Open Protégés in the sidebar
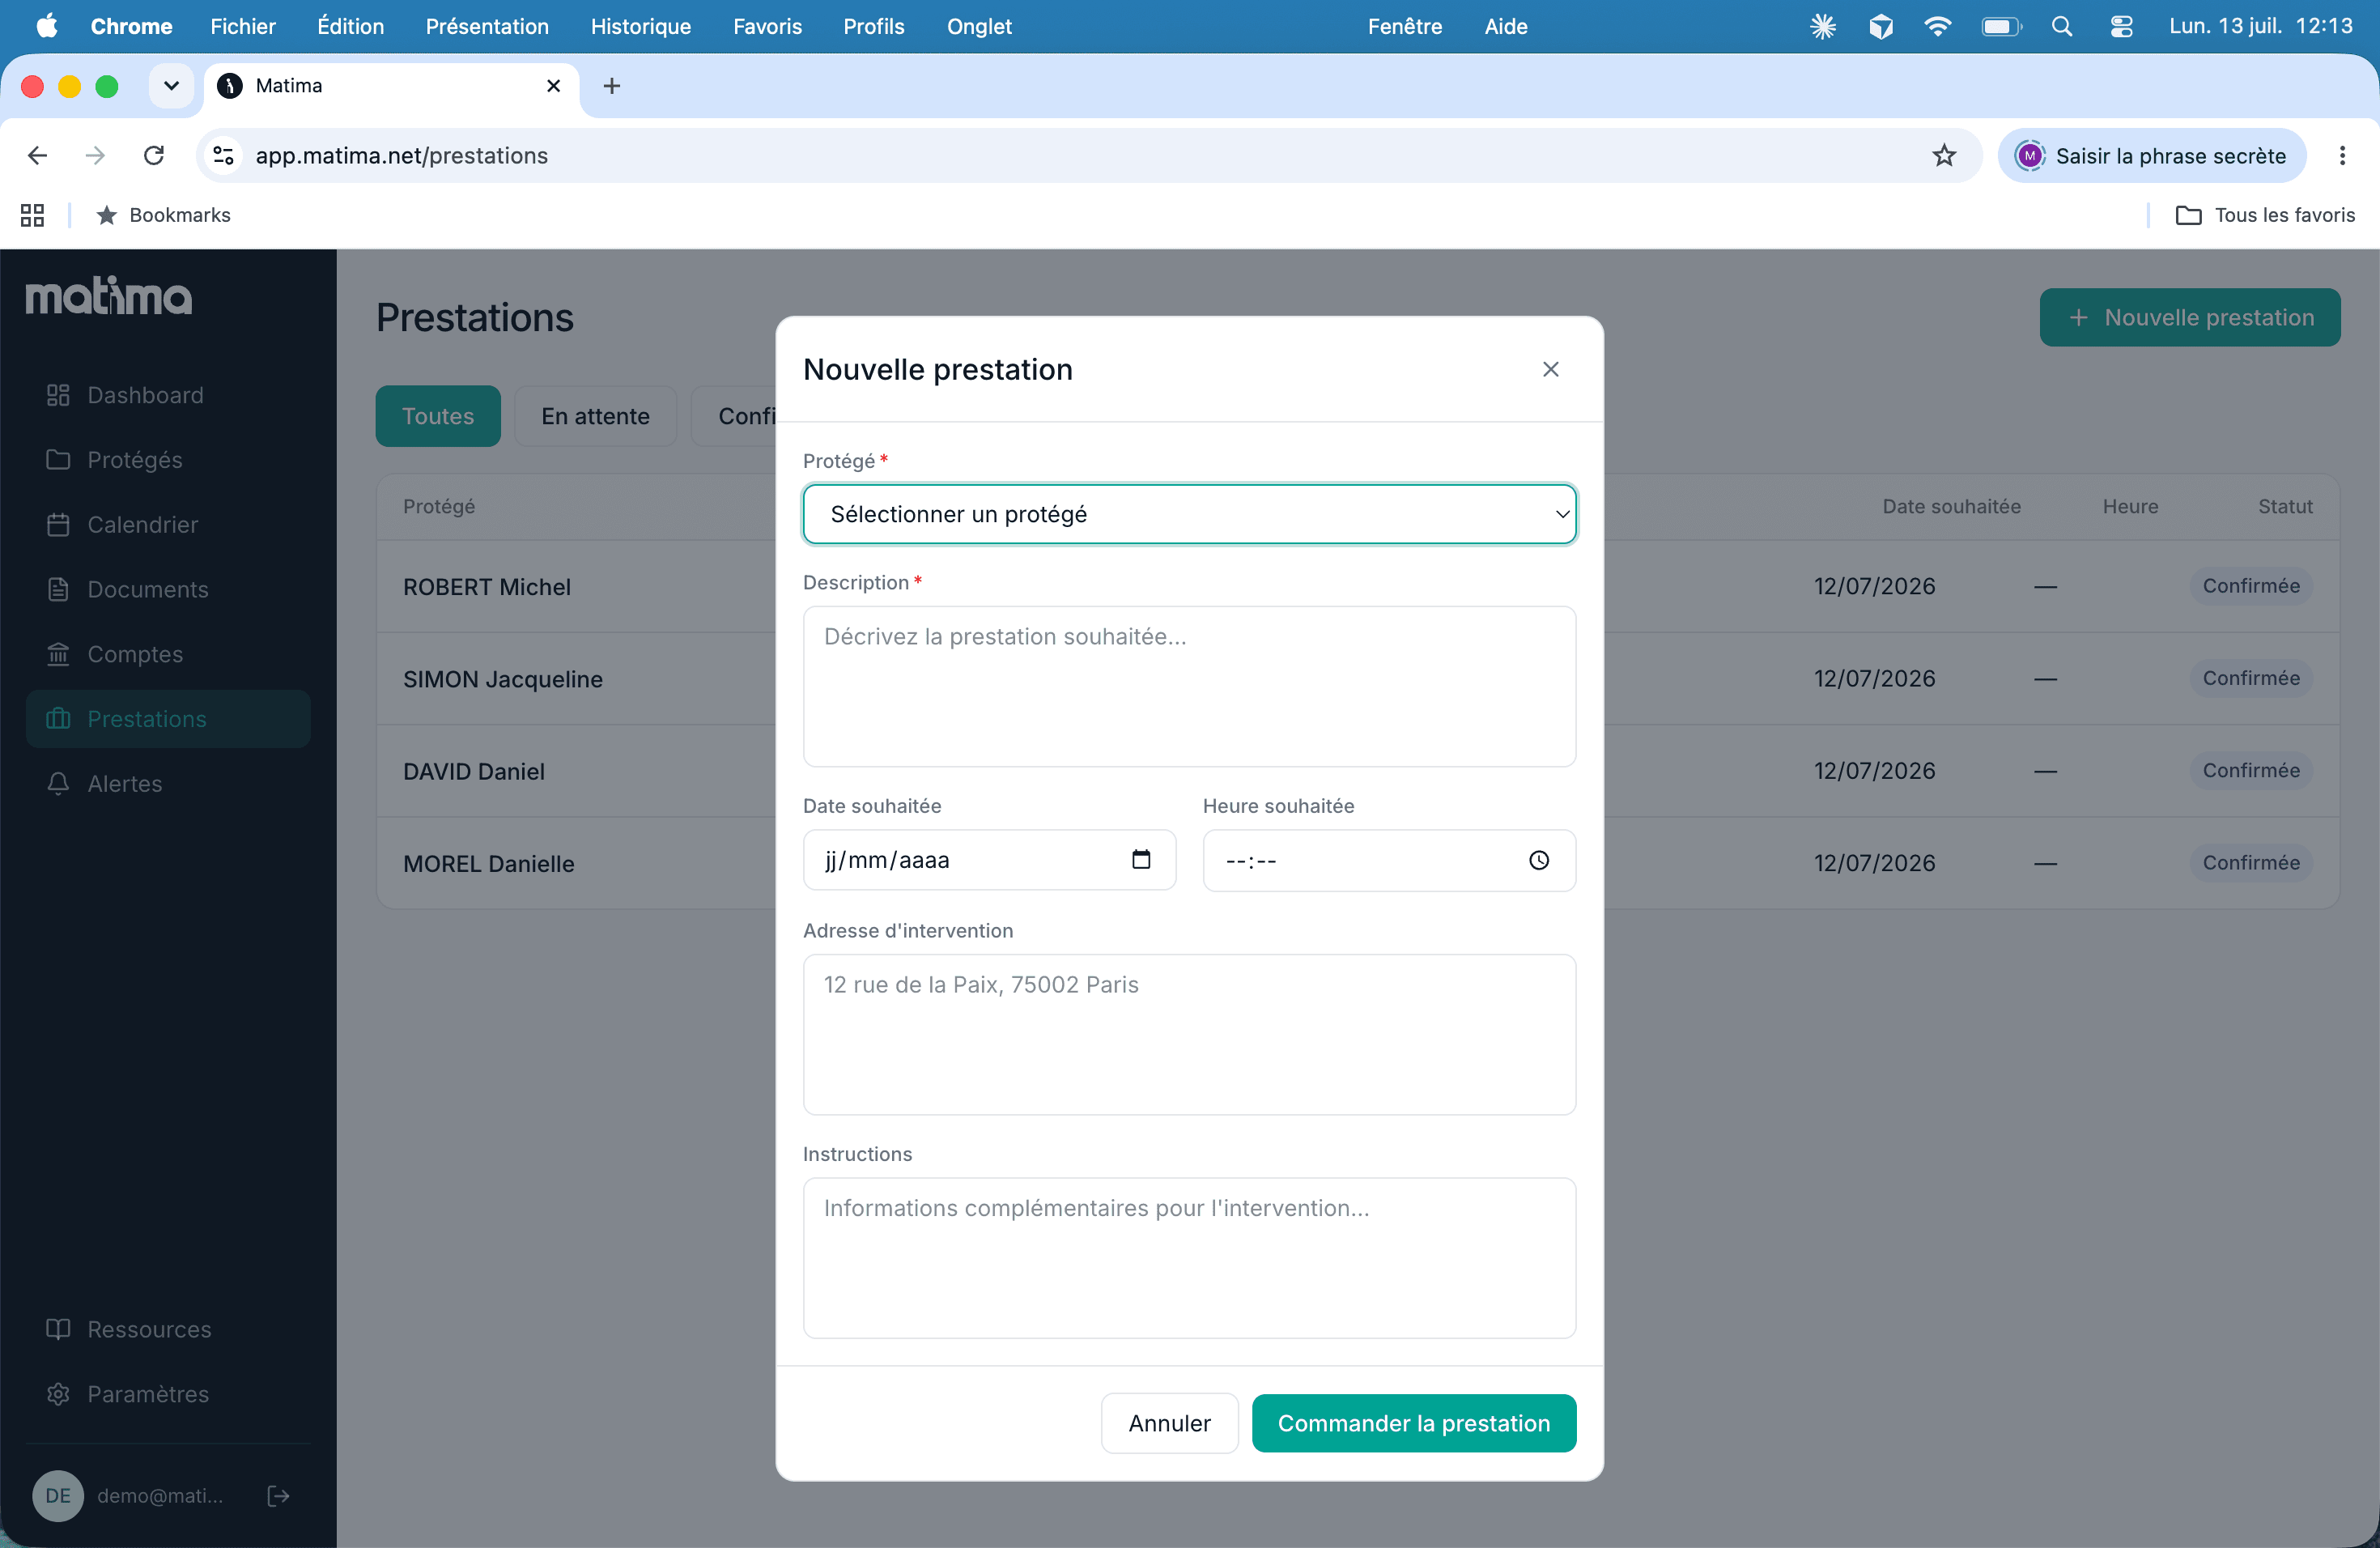The height and width of the screenshot is (1548, 2380). [168, 460]
